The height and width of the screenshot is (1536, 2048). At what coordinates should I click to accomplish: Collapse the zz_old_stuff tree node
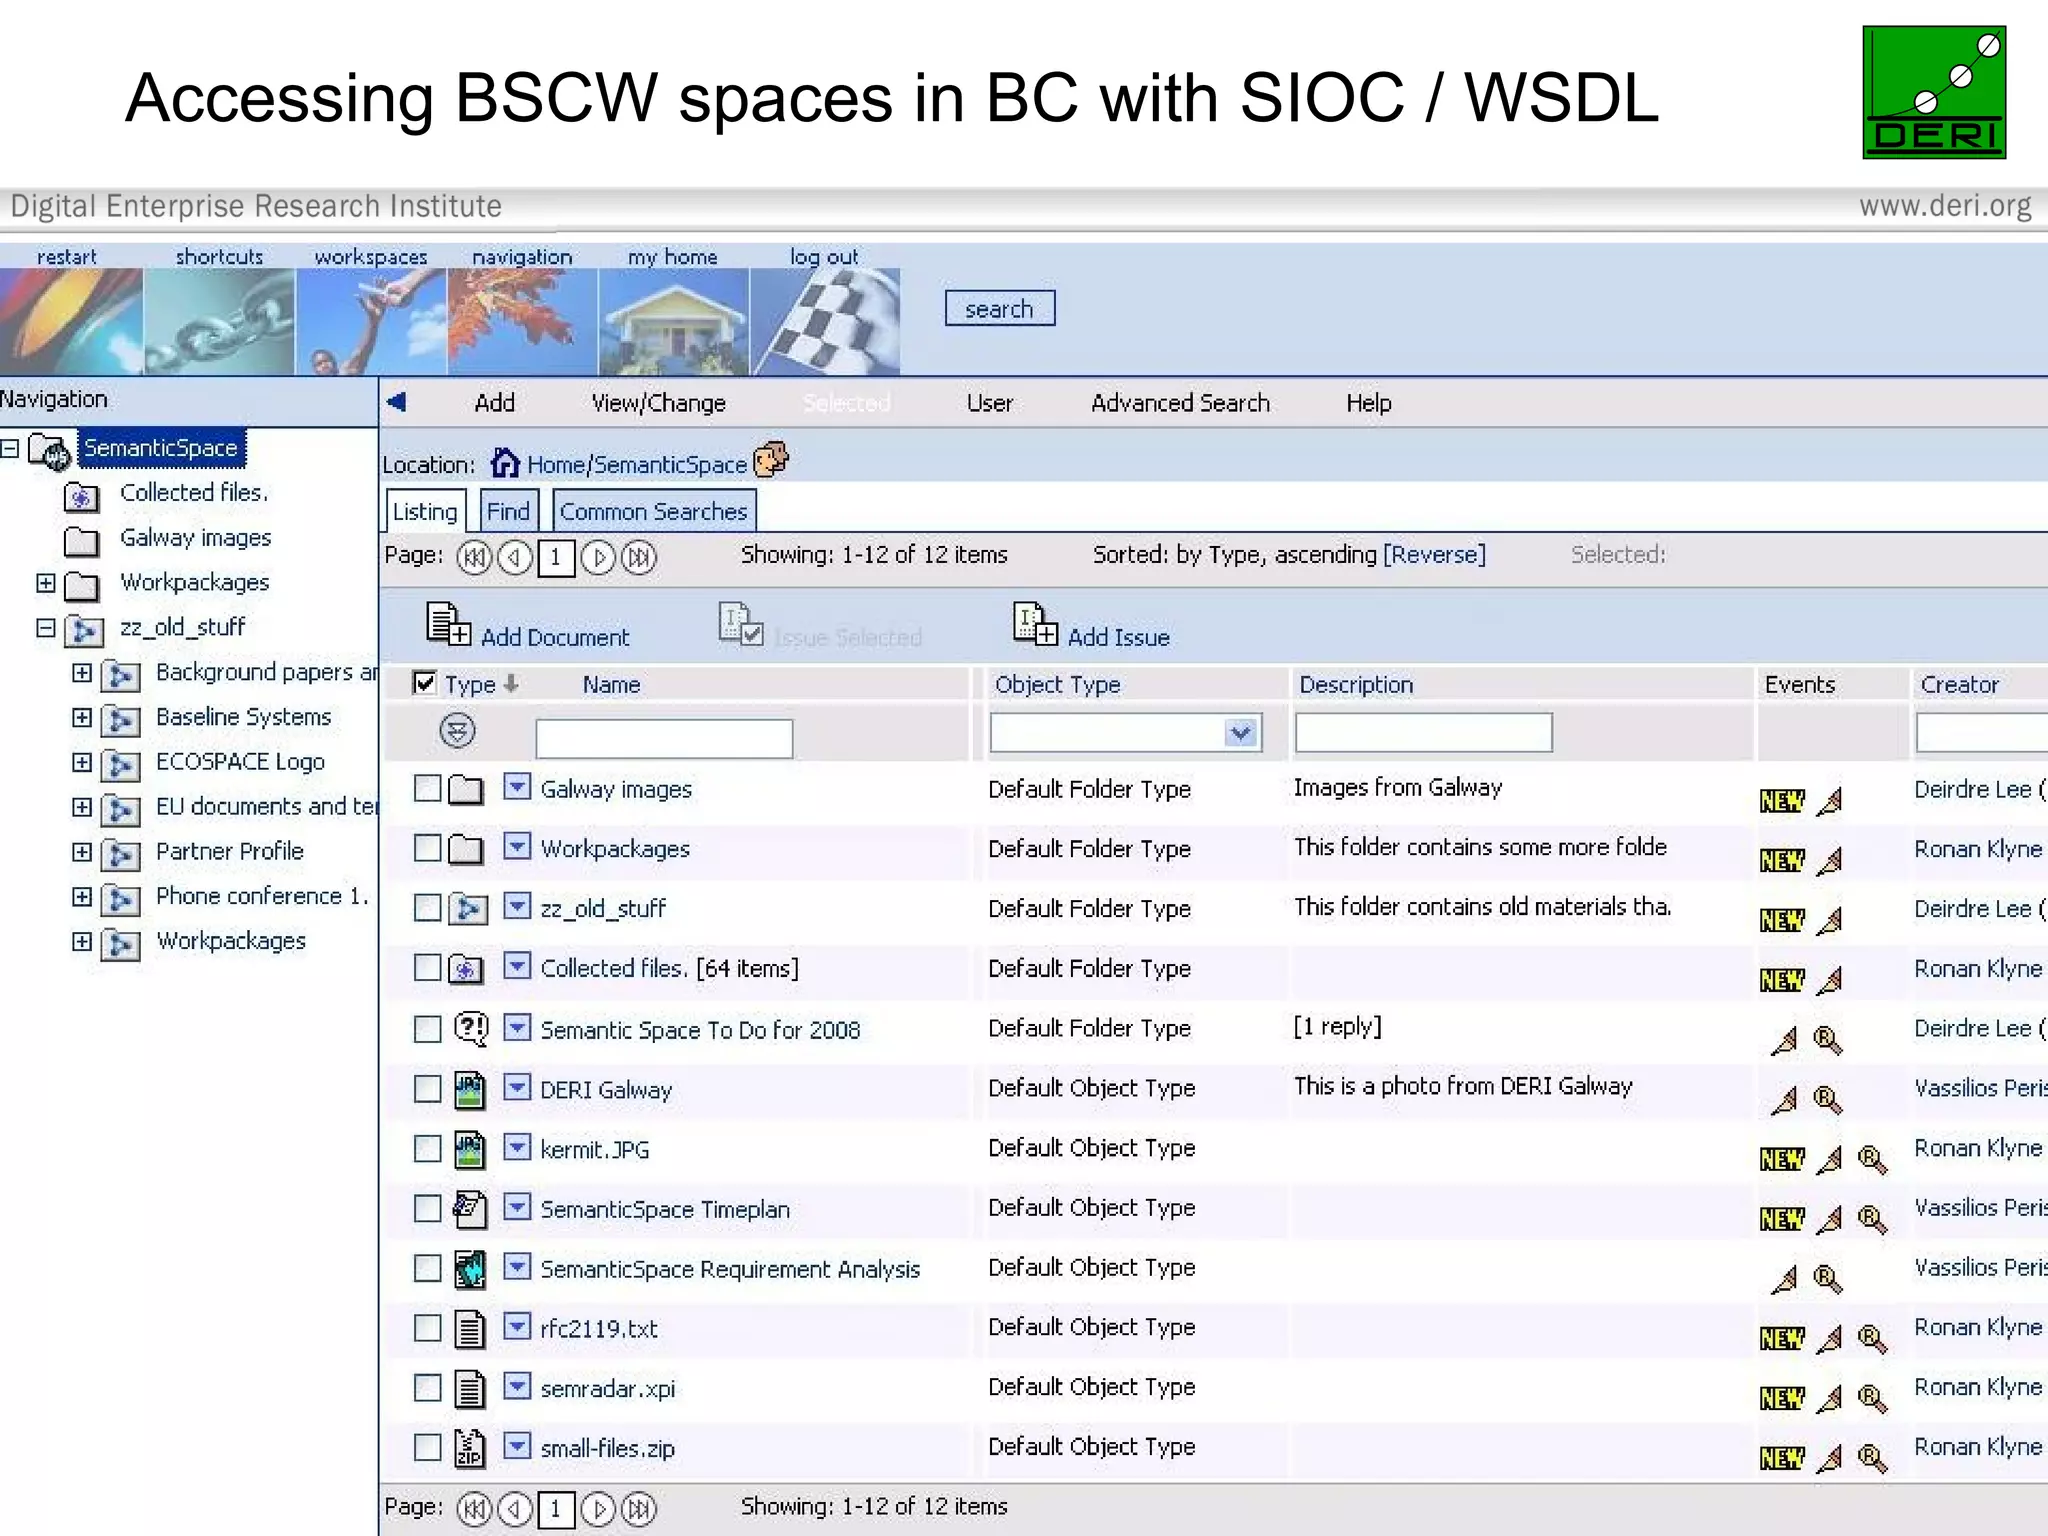(x=46, y=627)
